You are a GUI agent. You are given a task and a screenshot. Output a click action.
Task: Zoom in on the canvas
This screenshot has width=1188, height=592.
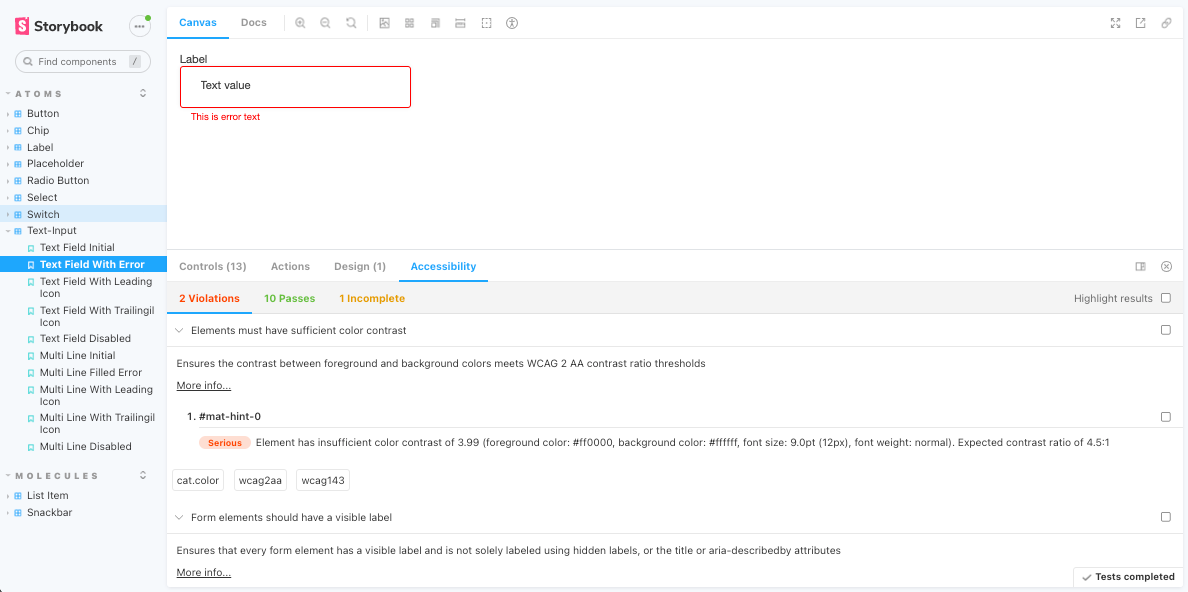[300, 23]
